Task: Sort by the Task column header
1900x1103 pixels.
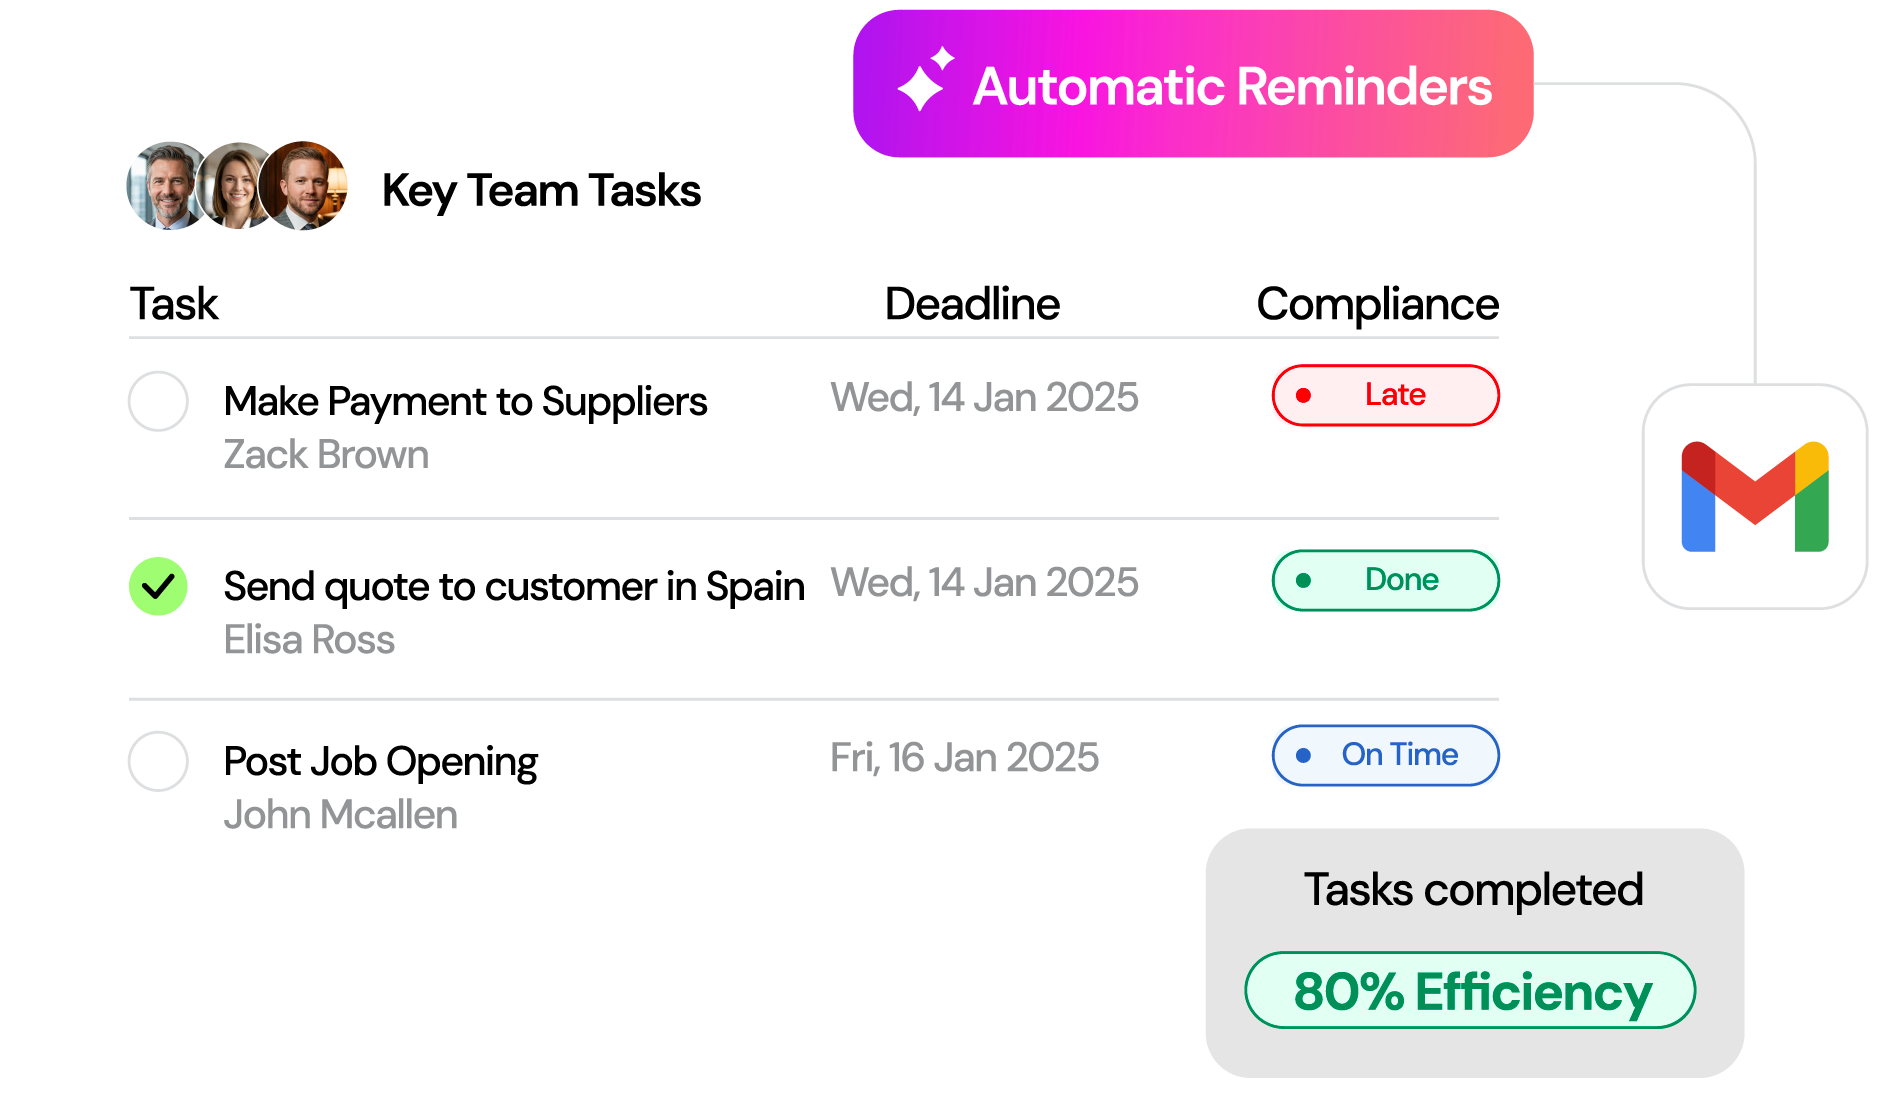Action: (x=174, y=304)
